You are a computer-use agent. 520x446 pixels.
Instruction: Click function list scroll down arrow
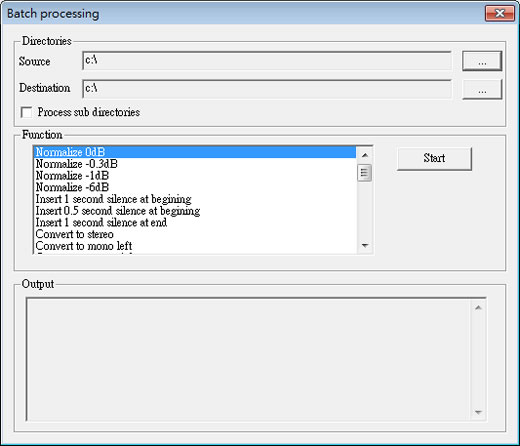coord(365,245)
